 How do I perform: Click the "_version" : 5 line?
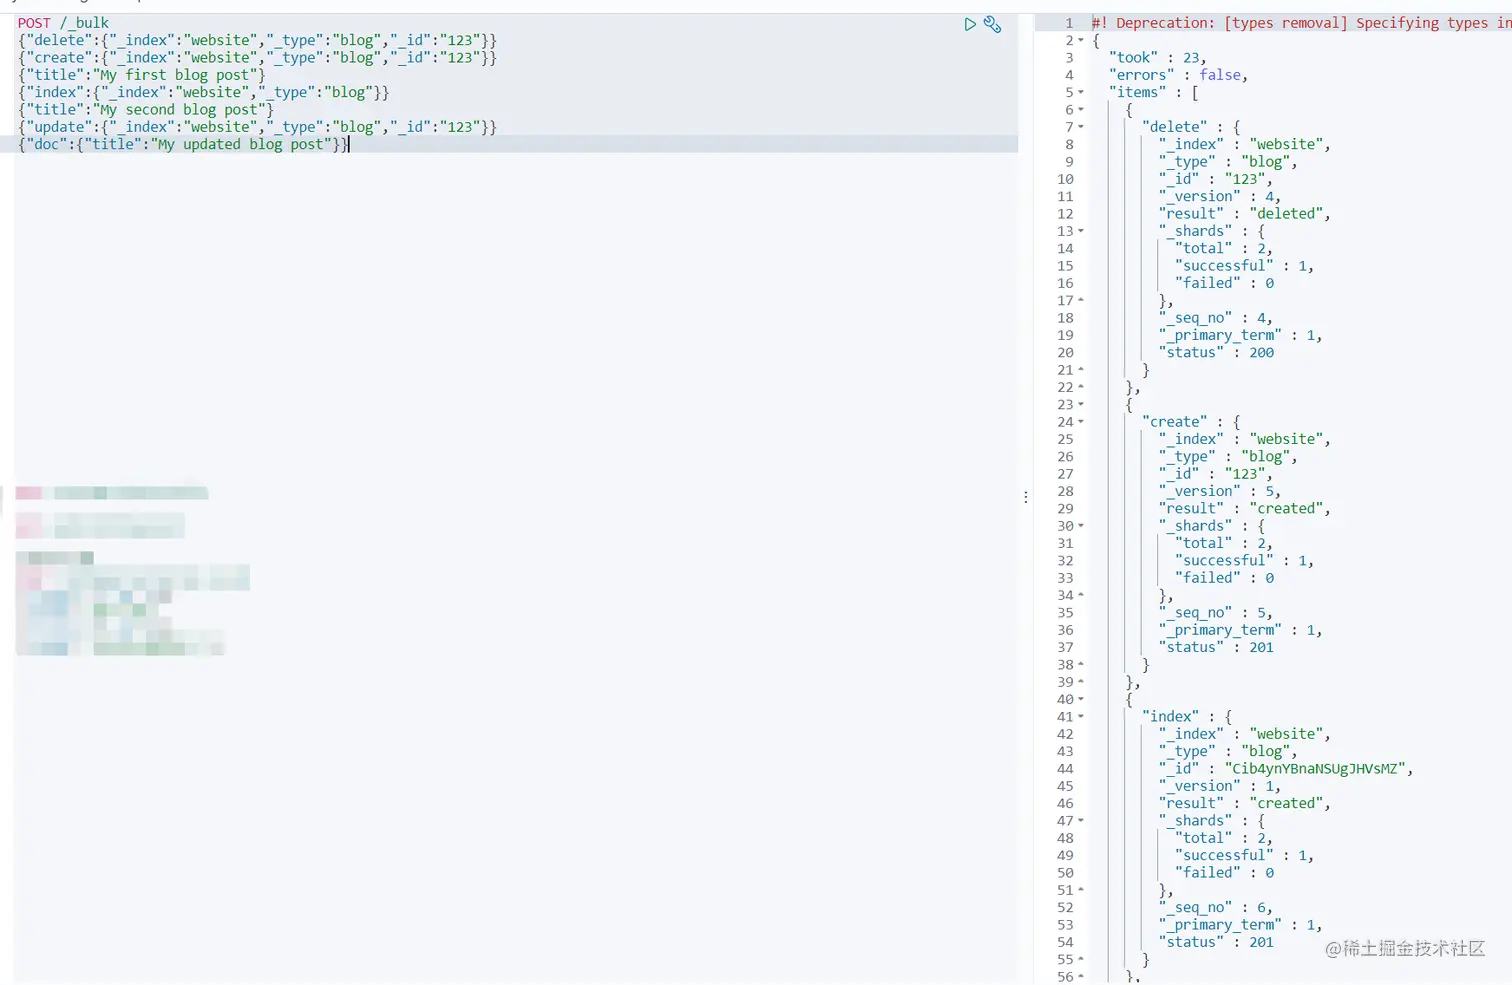(1220, 492)
